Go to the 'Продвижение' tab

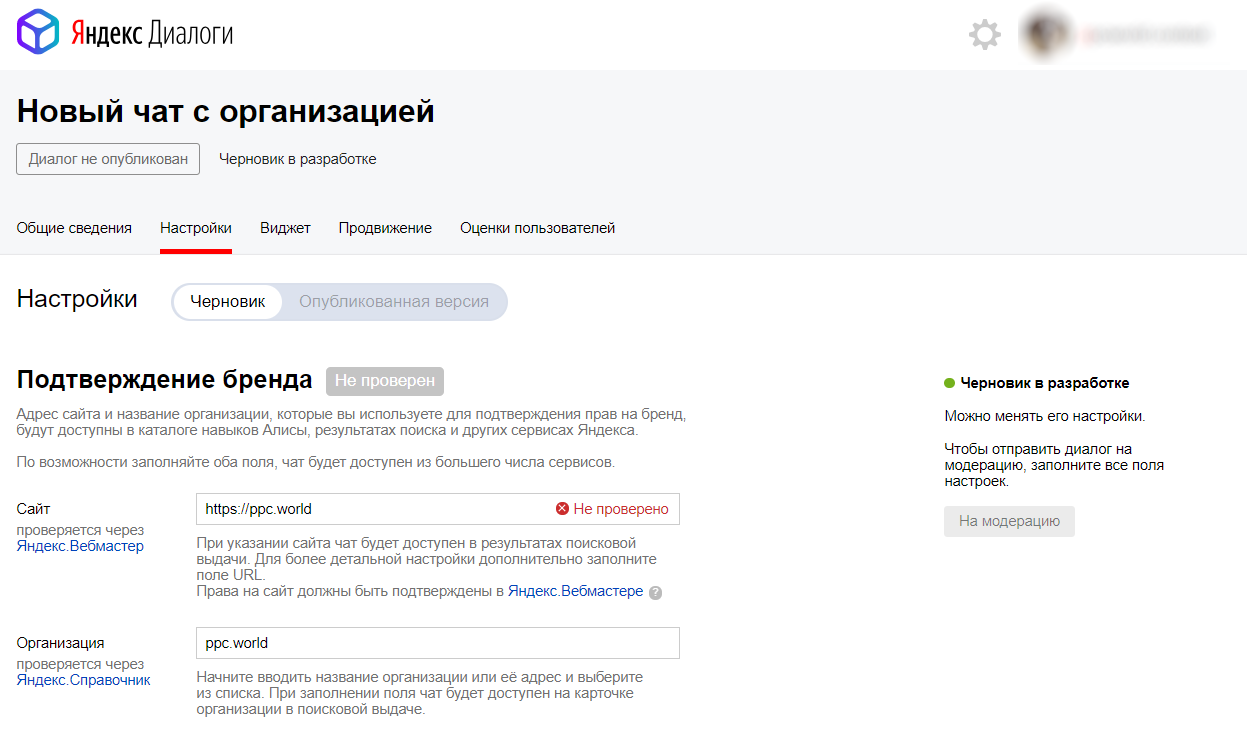point(385,228)
